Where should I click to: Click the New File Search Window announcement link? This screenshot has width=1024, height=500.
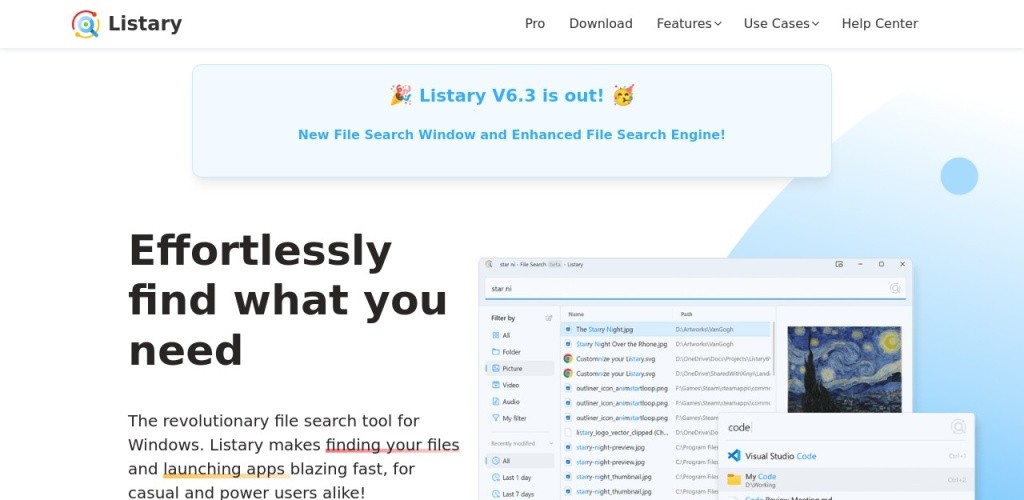511,135
